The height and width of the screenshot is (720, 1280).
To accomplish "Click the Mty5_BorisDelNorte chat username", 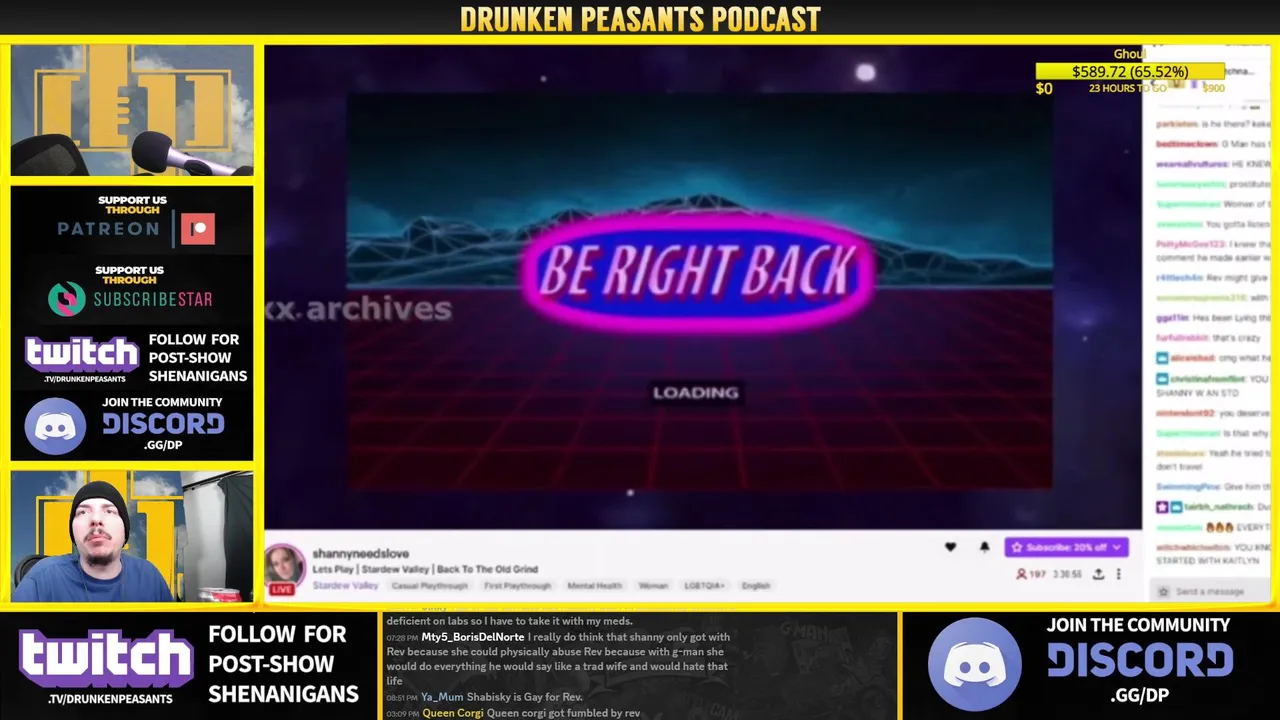I will click(473, 637).
